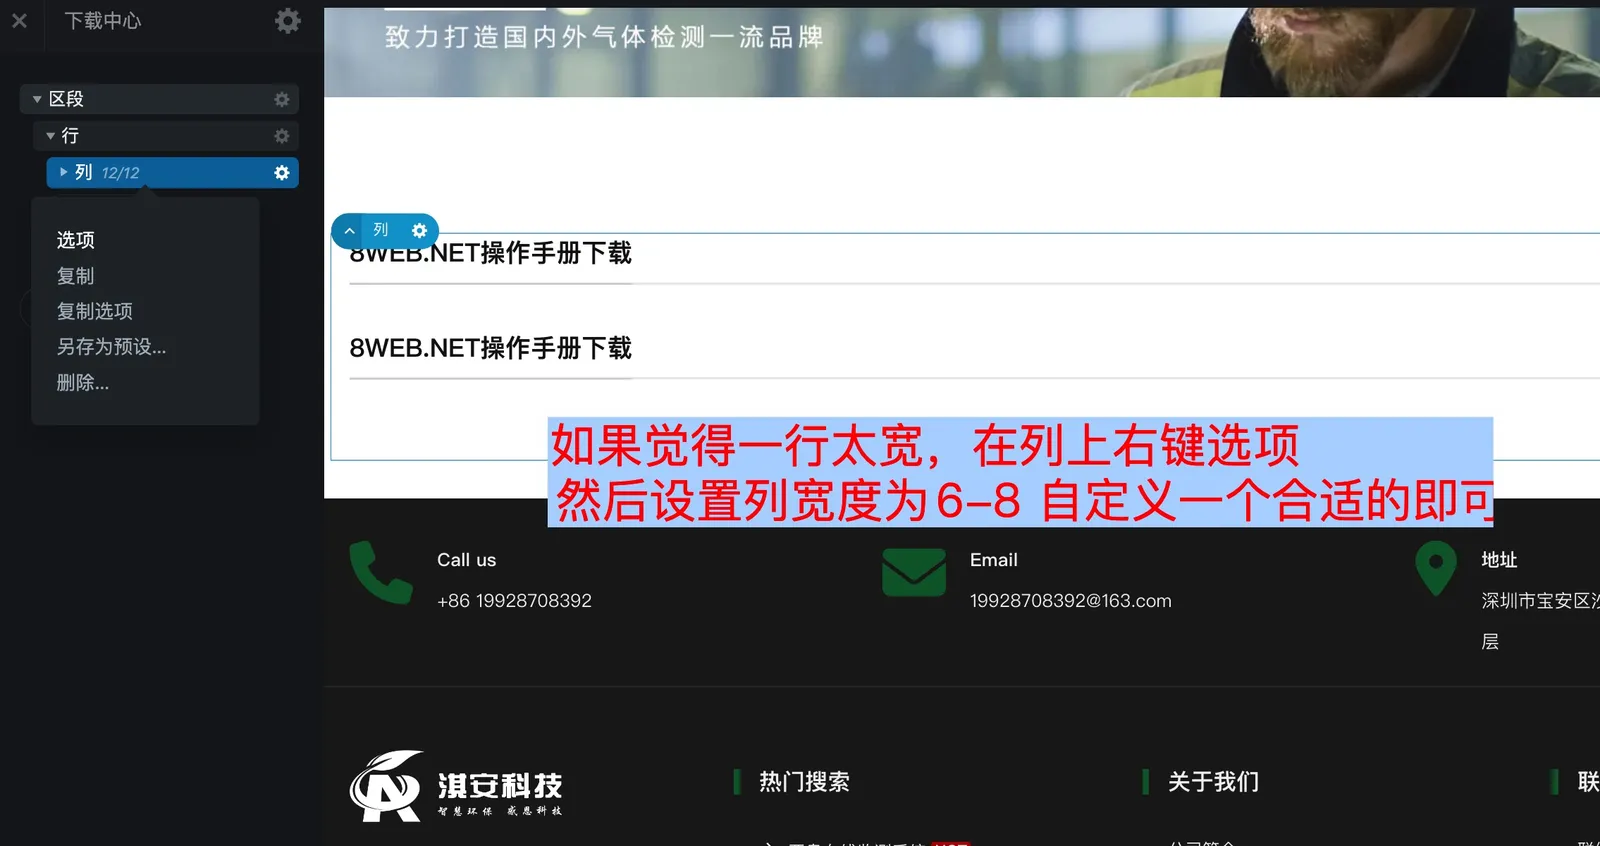Open page settings gear beside 下载中心
Viewport: 1600px width, 846px height.
coord(287,21)
